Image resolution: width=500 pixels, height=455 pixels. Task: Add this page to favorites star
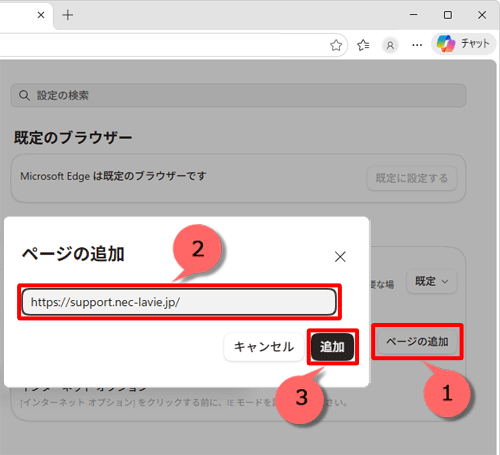(336, 45)
